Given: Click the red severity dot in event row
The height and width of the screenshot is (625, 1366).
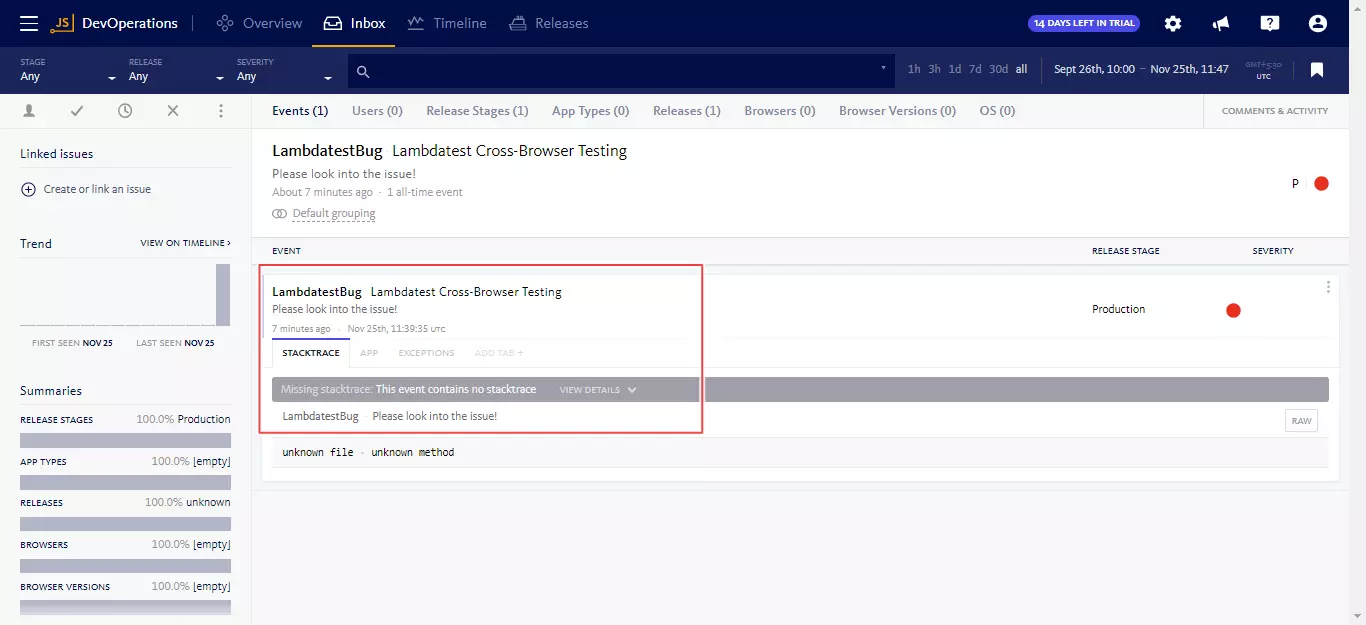Looking at the screenshot, I should [x=1233, y=310].
